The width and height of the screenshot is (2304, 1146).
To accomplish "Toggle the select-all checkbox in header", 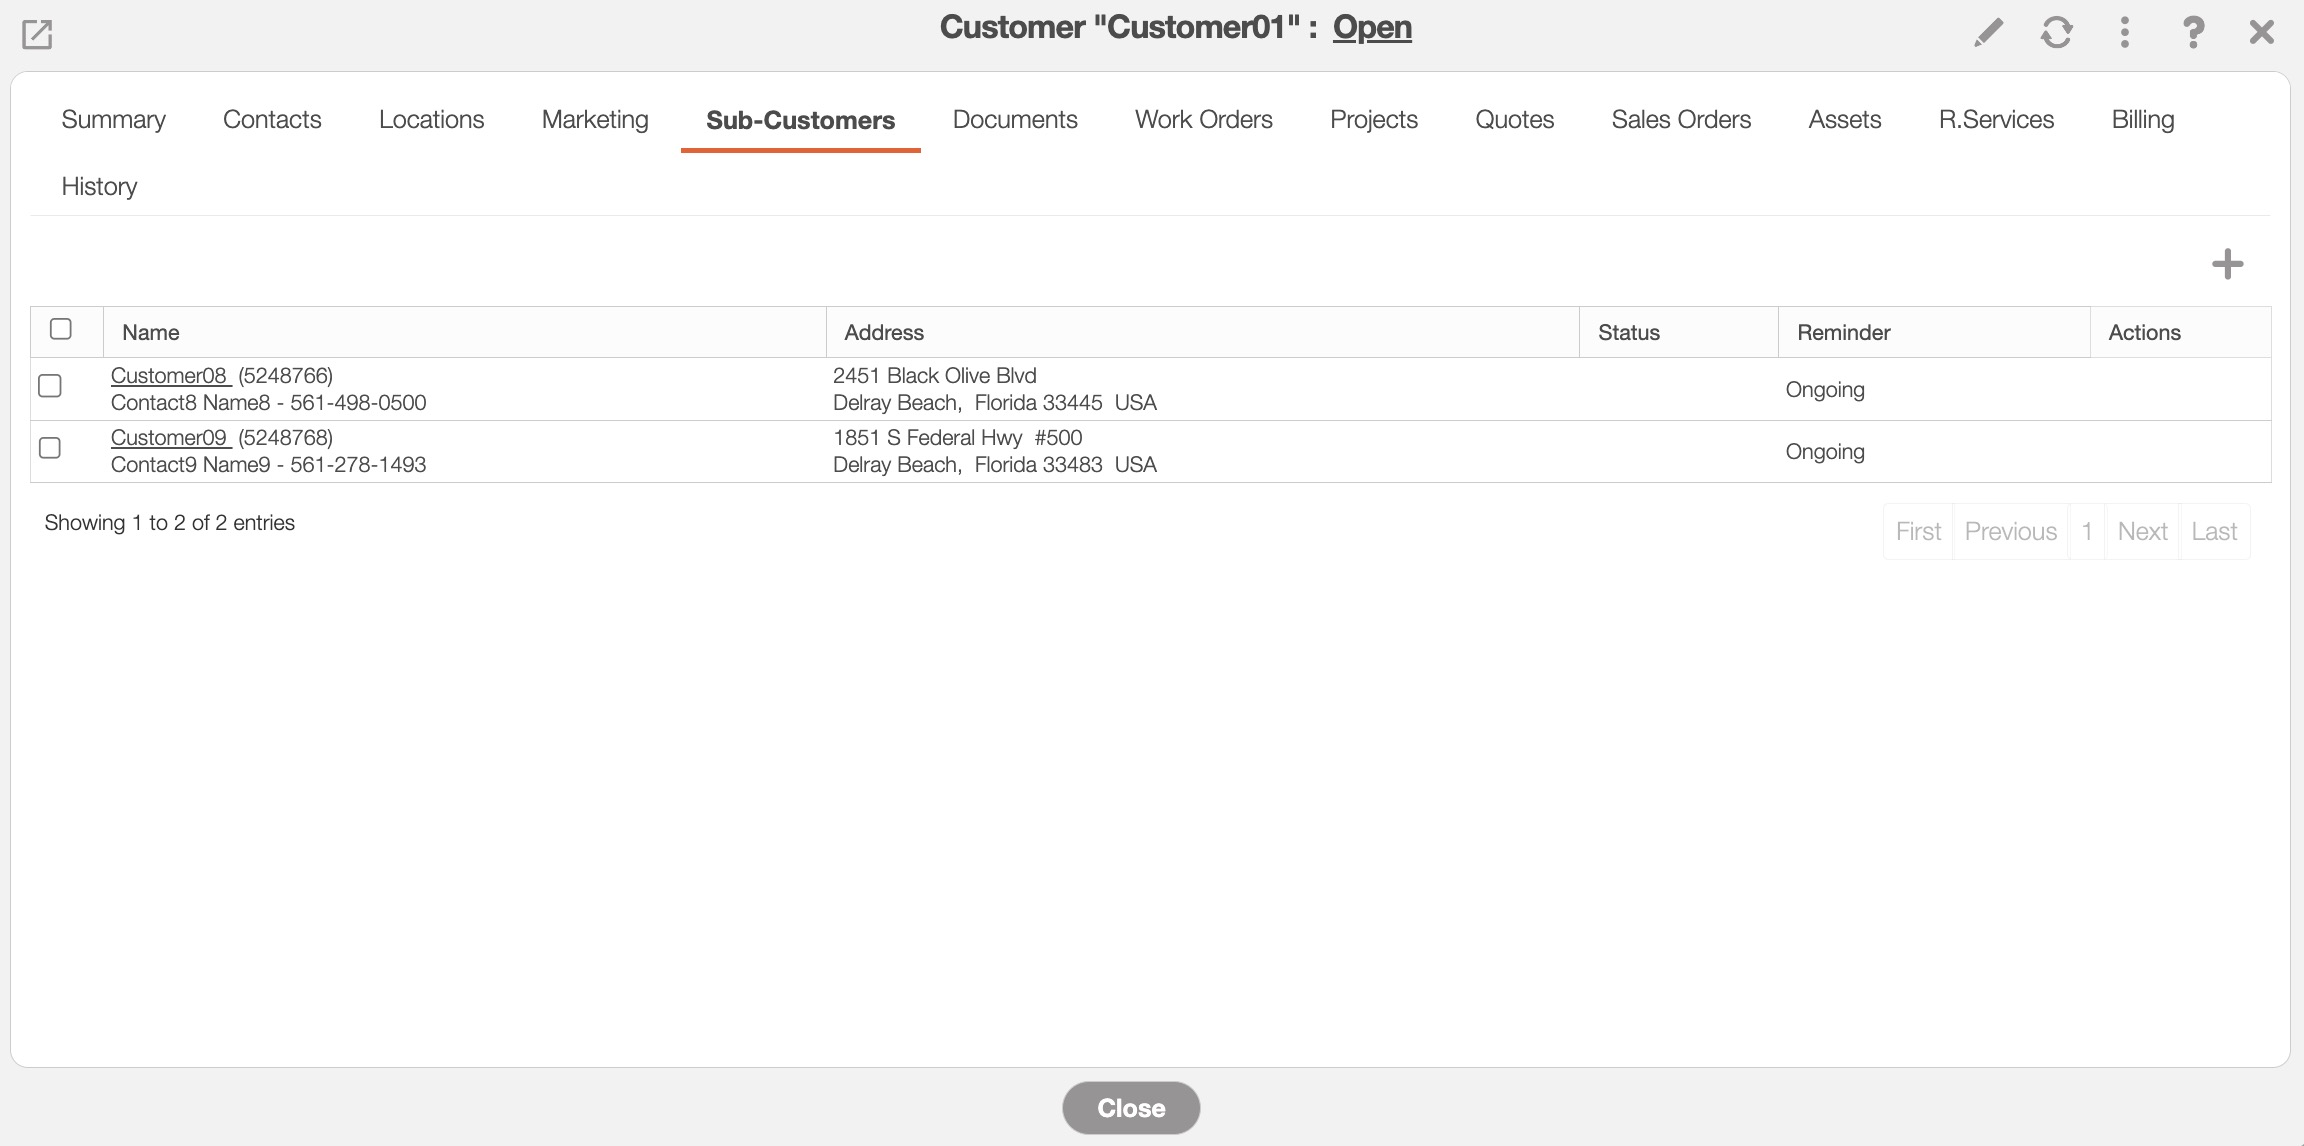I will (x=61, y=329).
